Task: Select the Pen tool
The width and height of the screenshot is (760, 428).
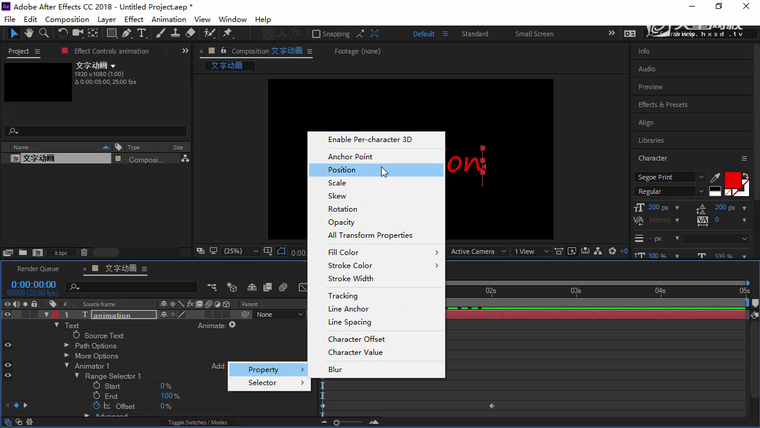Action: [128, 33]
